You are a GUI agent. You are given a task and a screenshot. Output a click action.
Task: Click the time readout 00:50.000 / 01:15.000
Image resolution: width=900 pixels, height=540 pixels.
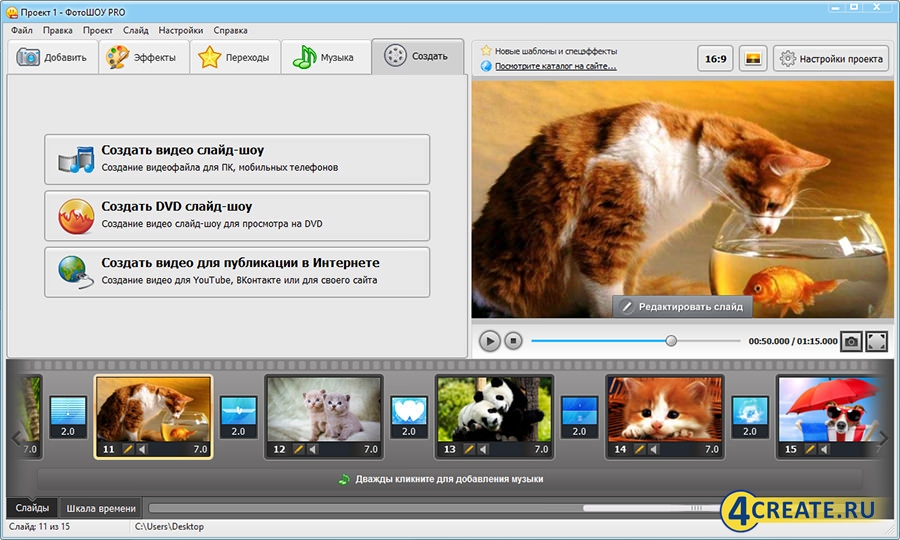tap(793, 341)
